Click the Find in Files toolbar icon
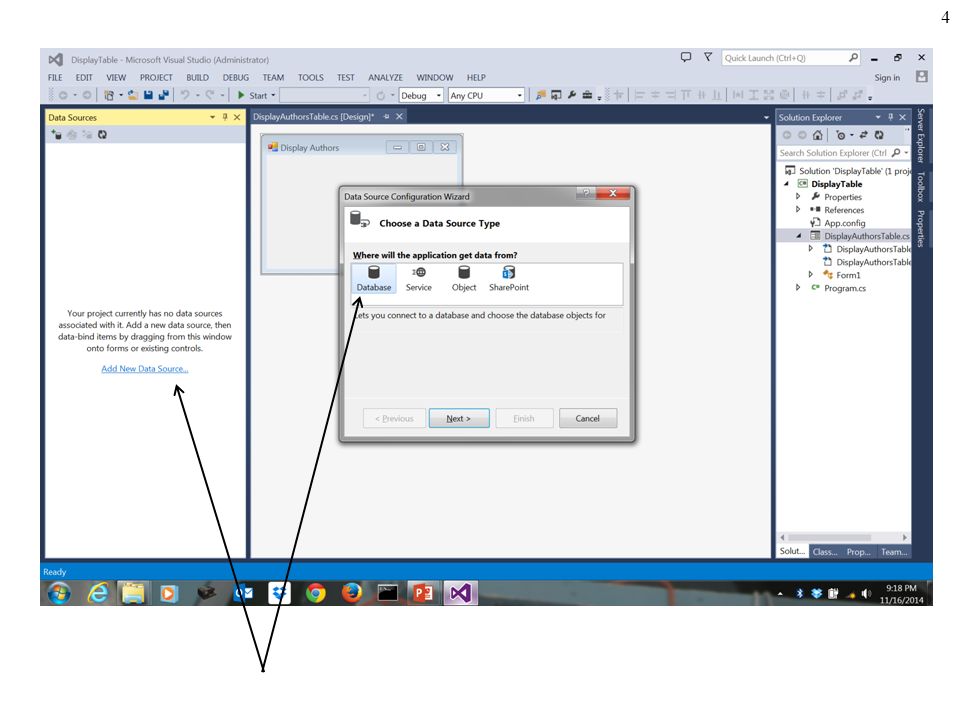960x720 pixels. coord(541,95)
